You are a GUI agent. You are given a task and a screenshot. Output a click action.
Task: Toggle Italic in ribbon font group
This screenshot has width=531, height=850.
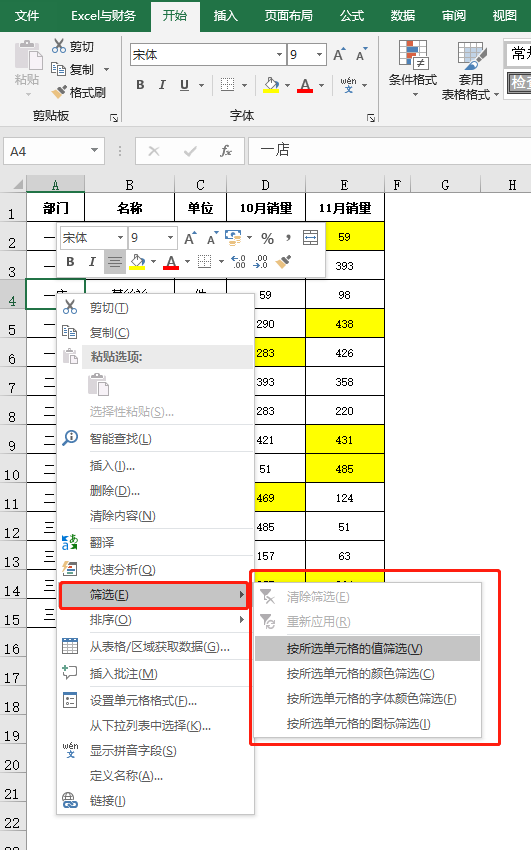coord(162,85)
